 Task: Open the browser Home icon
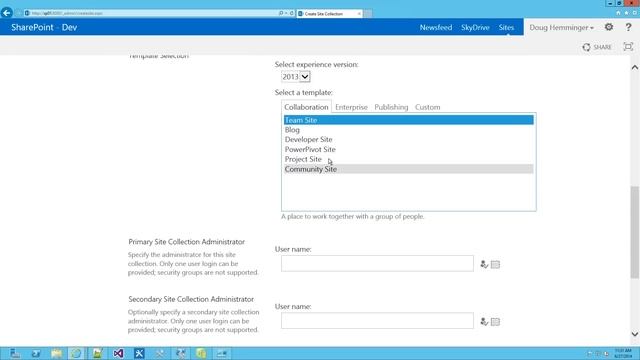click(x=618, y=13)
